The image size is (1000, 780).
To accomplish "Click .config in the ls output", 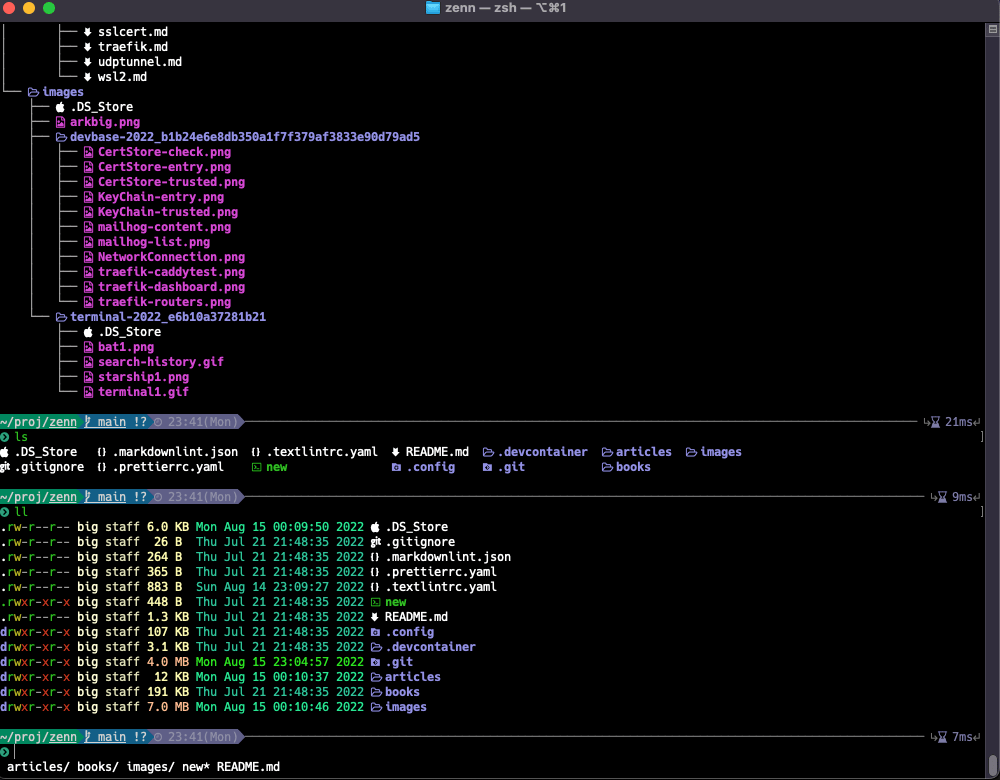I will [431, 467].
